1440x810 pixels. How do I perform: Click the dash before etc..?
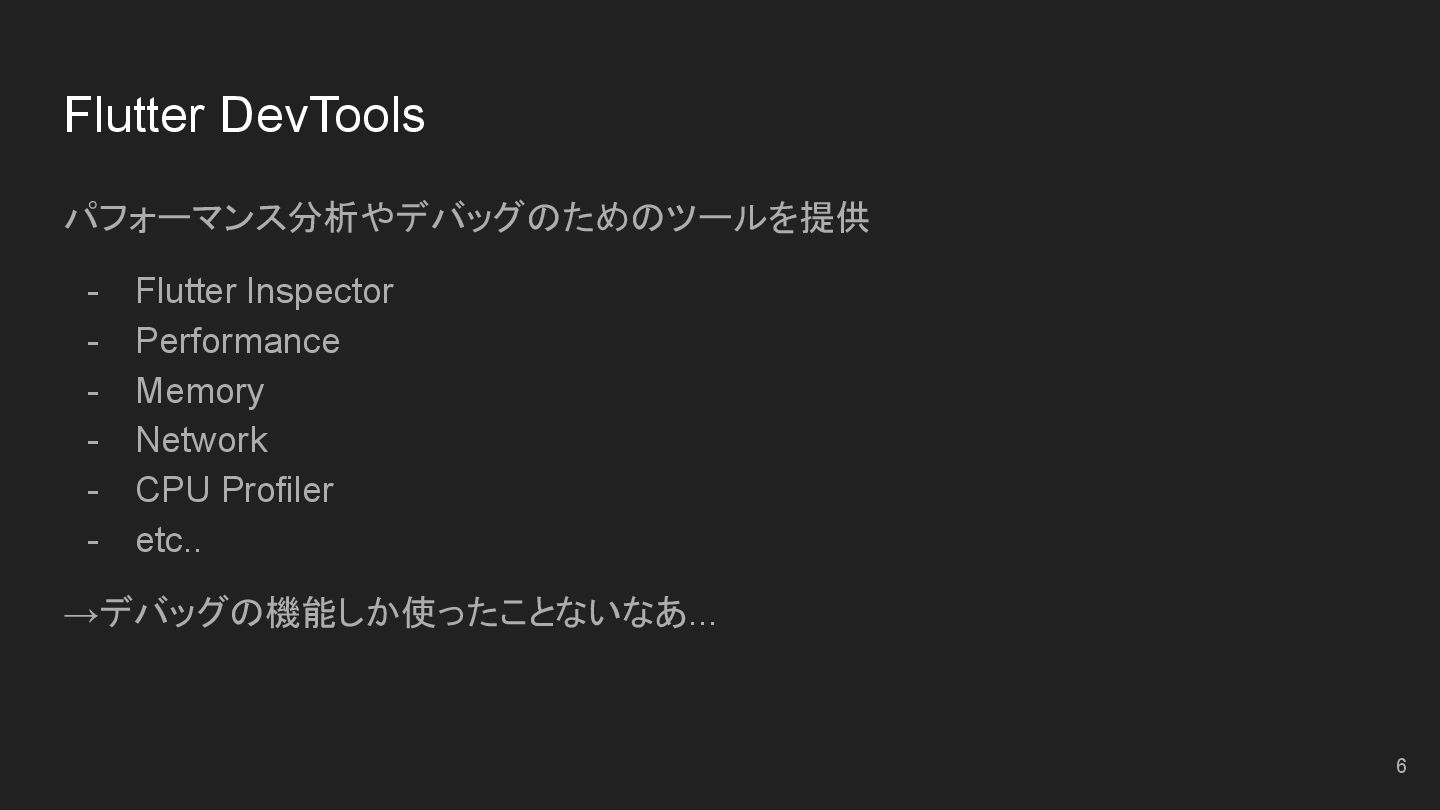pyautogui.click(x=93, y=542)
